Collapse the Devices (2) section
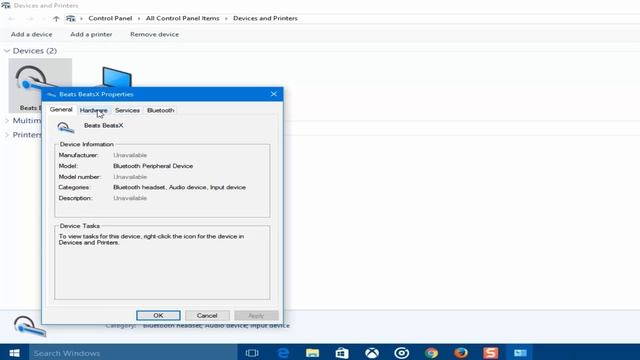The width and height of the screenshot is (640, 360). pos(7,51)
